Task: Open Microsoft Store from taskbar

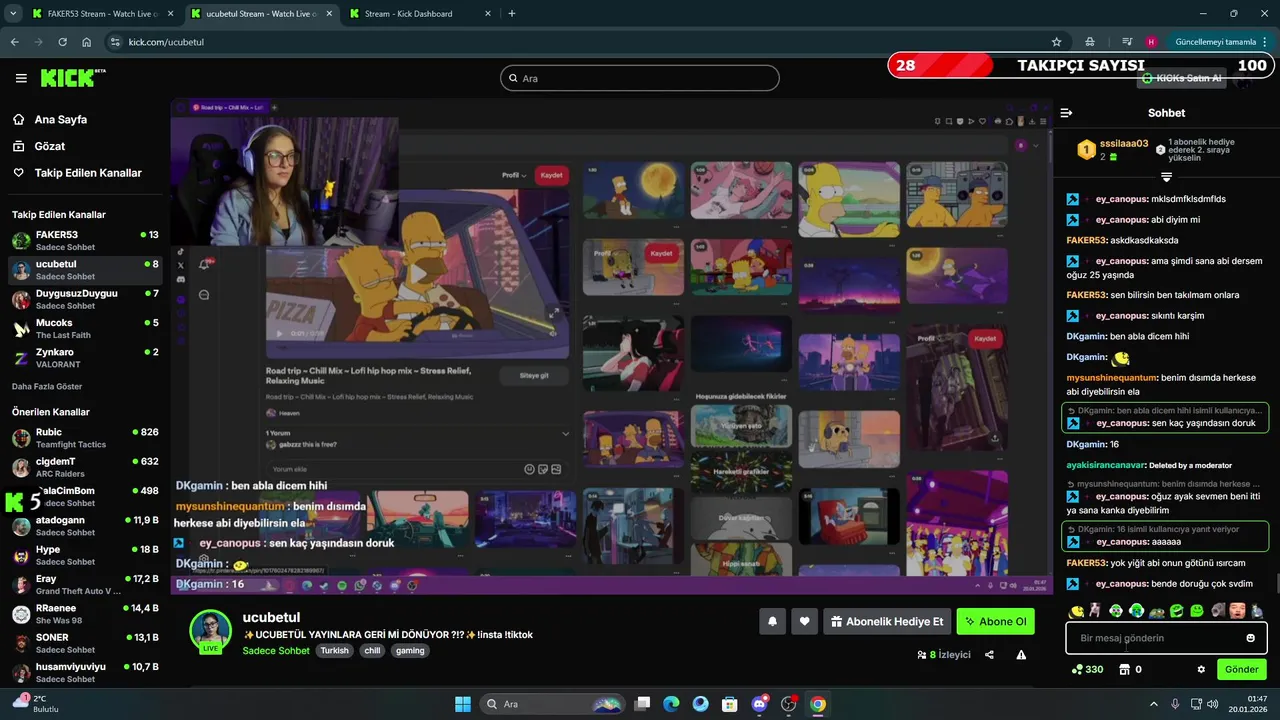Action: (x=730, y=704)
